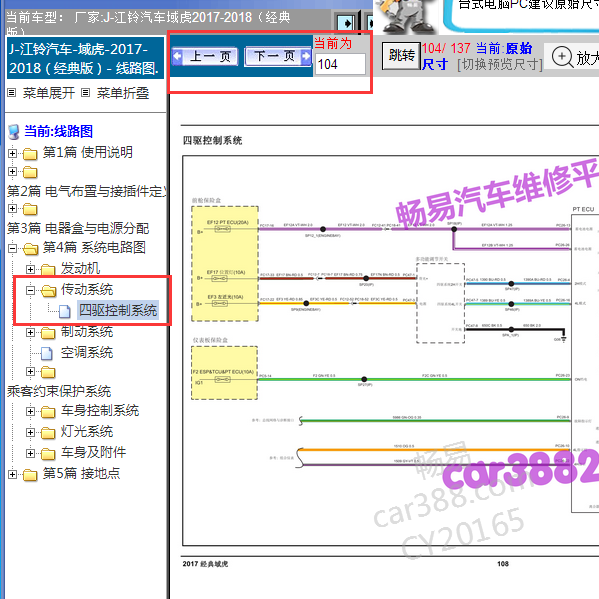Open 乘客约束保护系统 tree item
599x599 pixels.
(59, 391)
